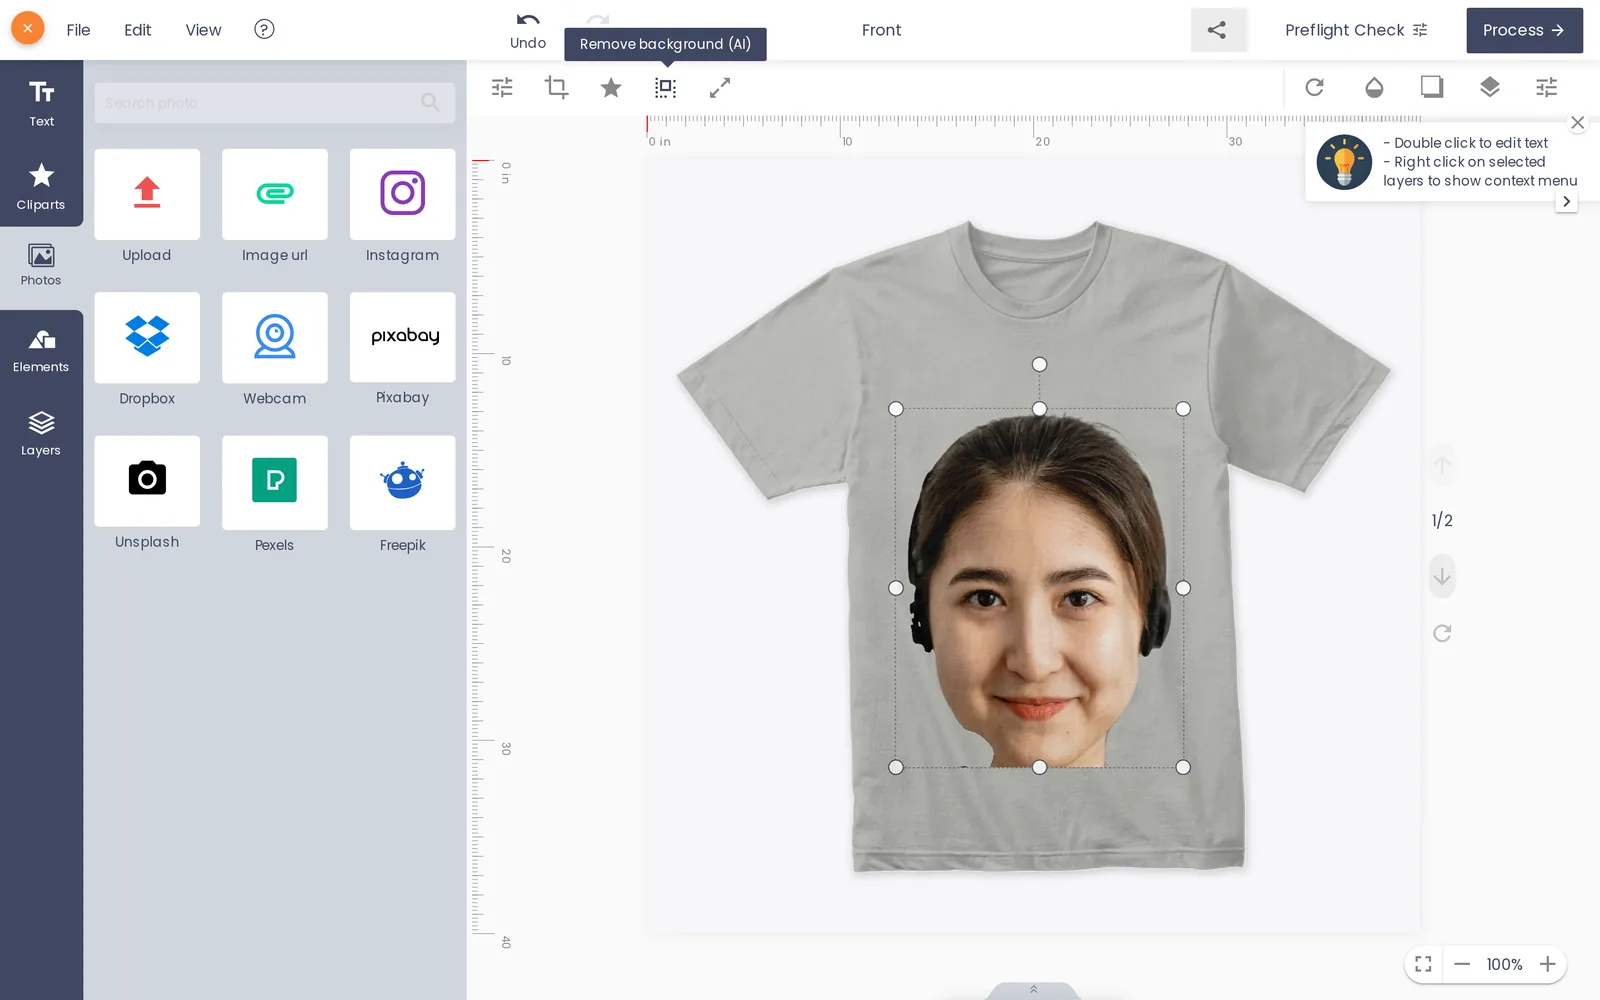Open the Layers panel

point(41,435)
